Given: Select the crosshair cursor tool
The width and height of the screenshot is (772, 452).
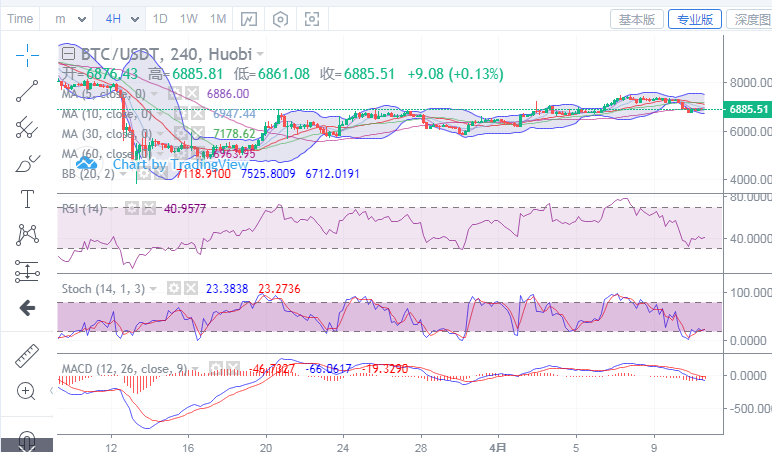Looking at the screenshot, I should [x=27, y=55].
